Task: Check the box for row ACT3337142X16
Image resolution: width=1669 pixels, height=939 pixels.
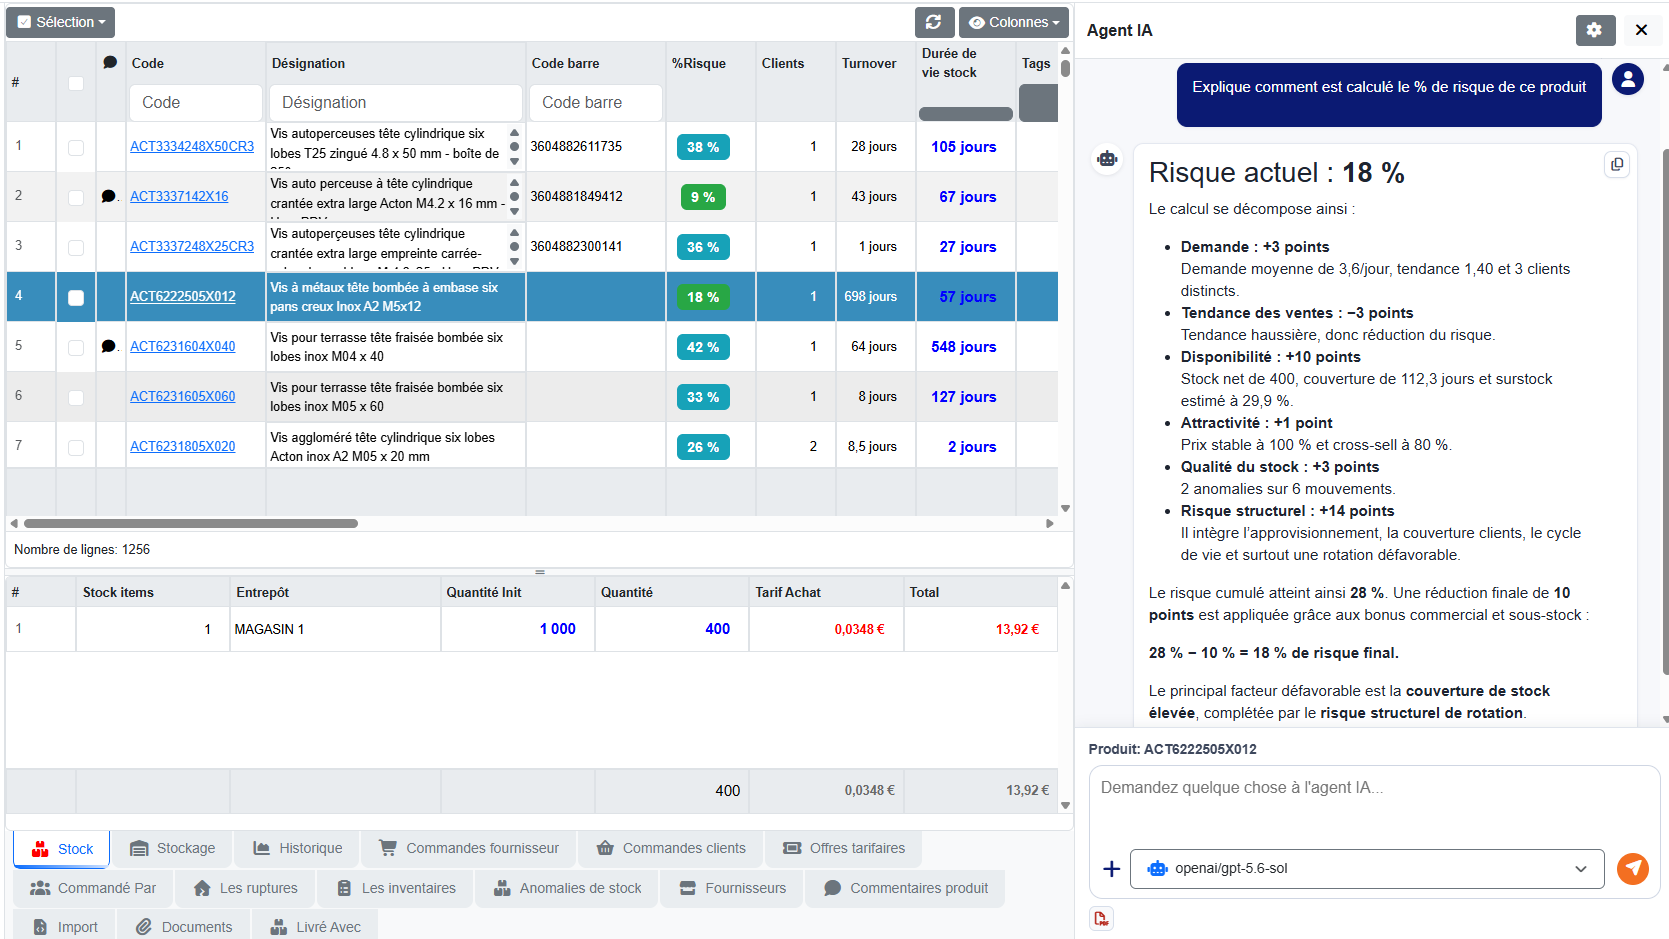Action: (x=76, y=197)
